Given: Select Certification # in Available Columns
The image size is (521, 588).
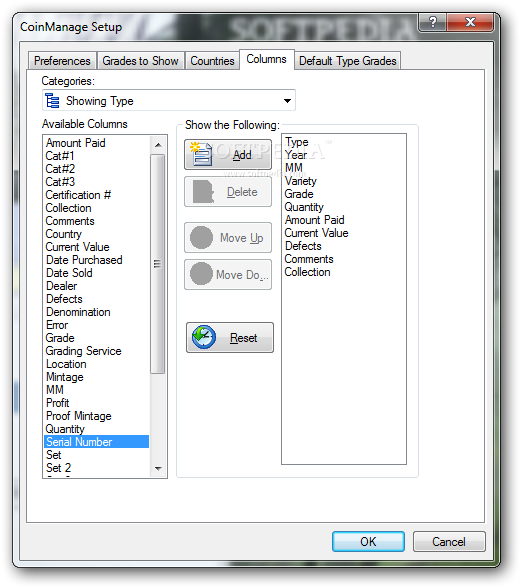Looking at the screenshot, I should pyautogui.click(x=97, y=195).
